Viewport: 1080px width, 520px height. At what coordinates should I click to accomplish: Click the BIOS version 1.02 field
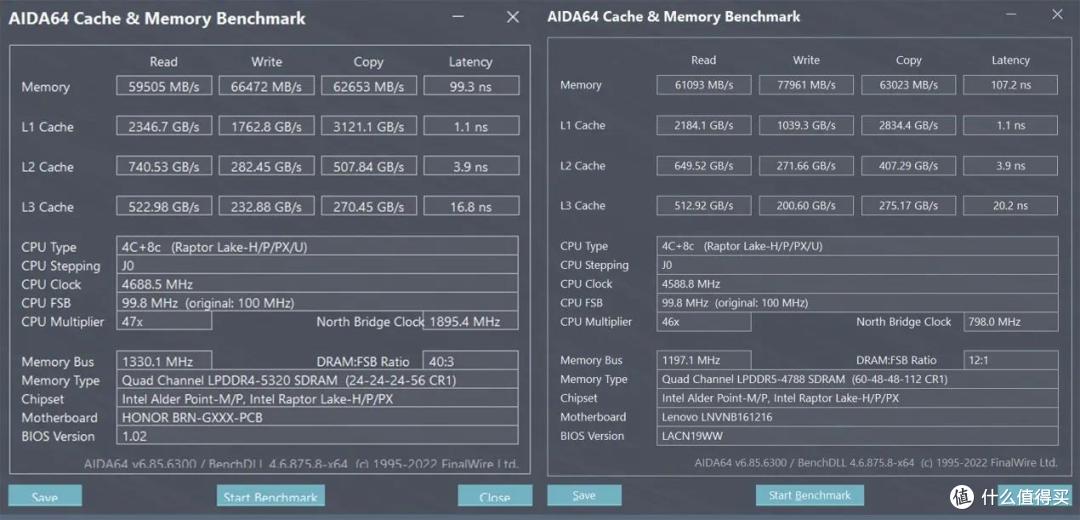pyautogui.click(x=317, y=435)
